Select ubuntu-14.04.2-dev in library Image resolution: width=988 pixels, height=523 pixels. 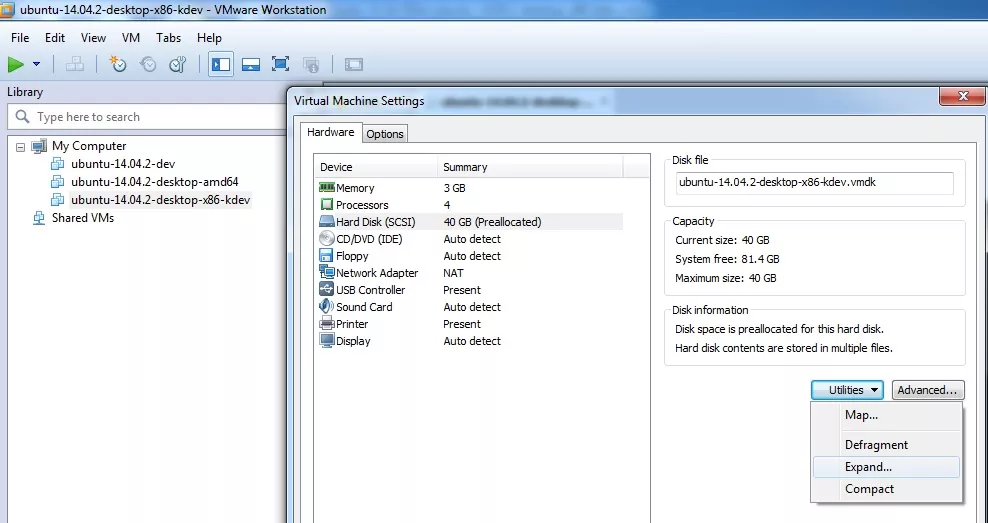pyautogui.click(x=123, y=164)
